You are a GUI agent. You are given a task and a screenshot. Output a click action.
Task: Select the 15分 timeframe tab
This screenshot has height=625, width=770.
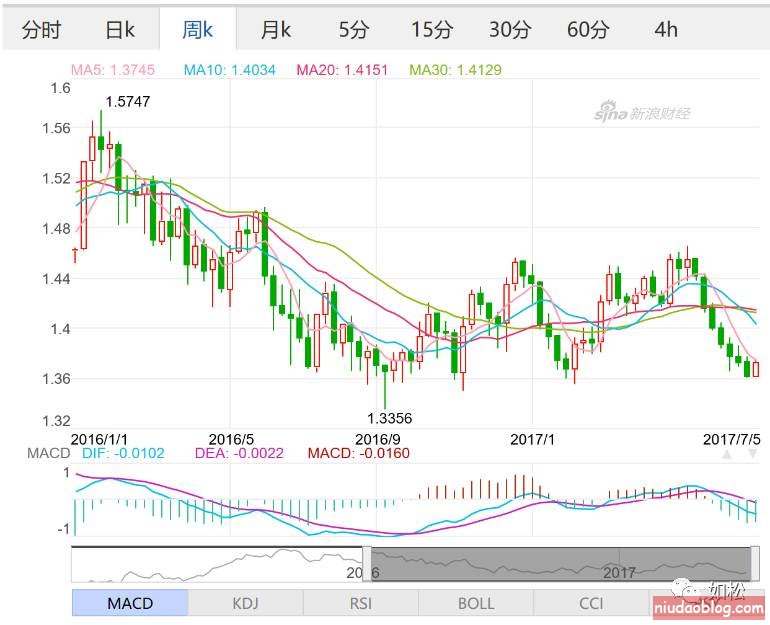432,30
